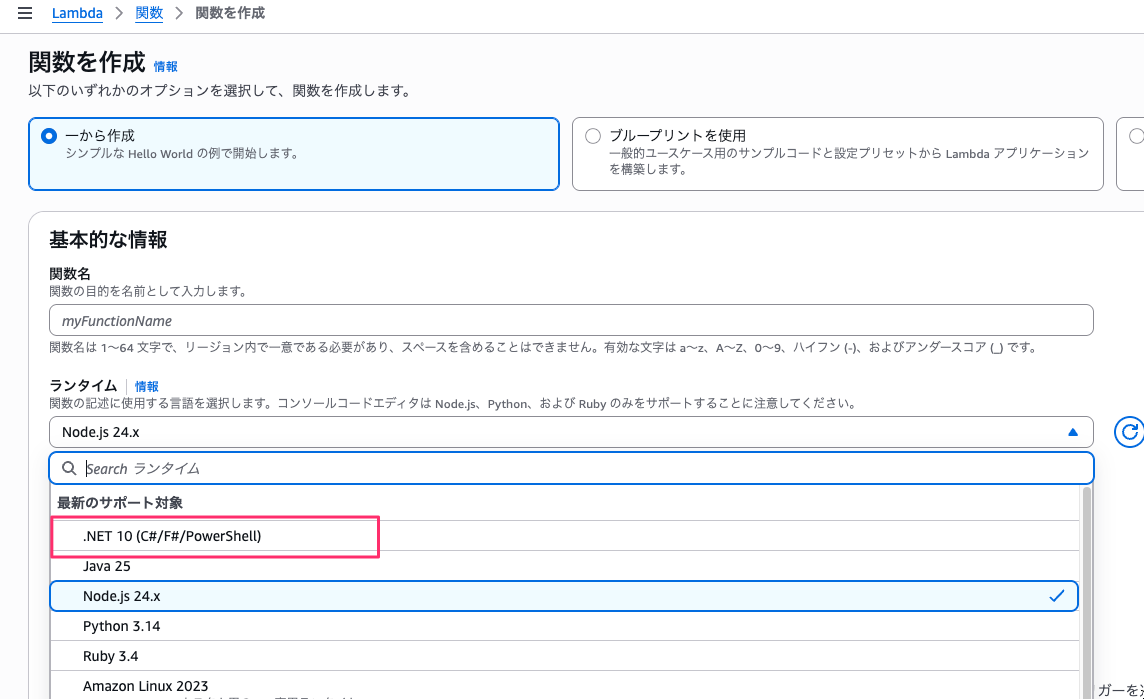Image resolution: width=1144 pixels, height=699 pixels.
Task: Pick Ruby 3.4 as the runtime
Action: (110, 656)
